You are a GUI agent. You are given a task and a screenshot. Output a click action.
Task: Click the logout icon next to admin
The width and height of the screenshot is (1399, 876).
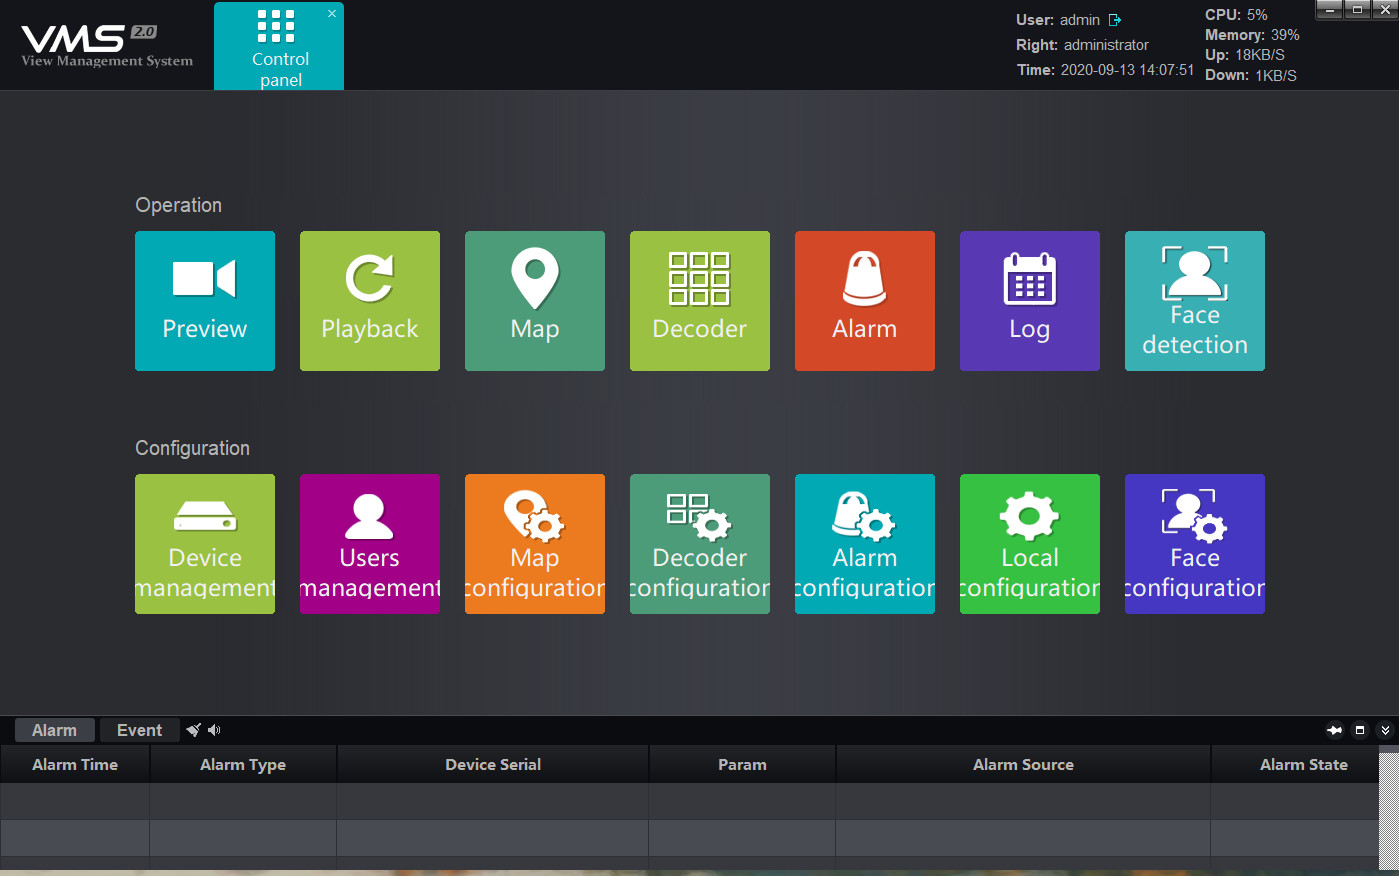click(1115, 20)
